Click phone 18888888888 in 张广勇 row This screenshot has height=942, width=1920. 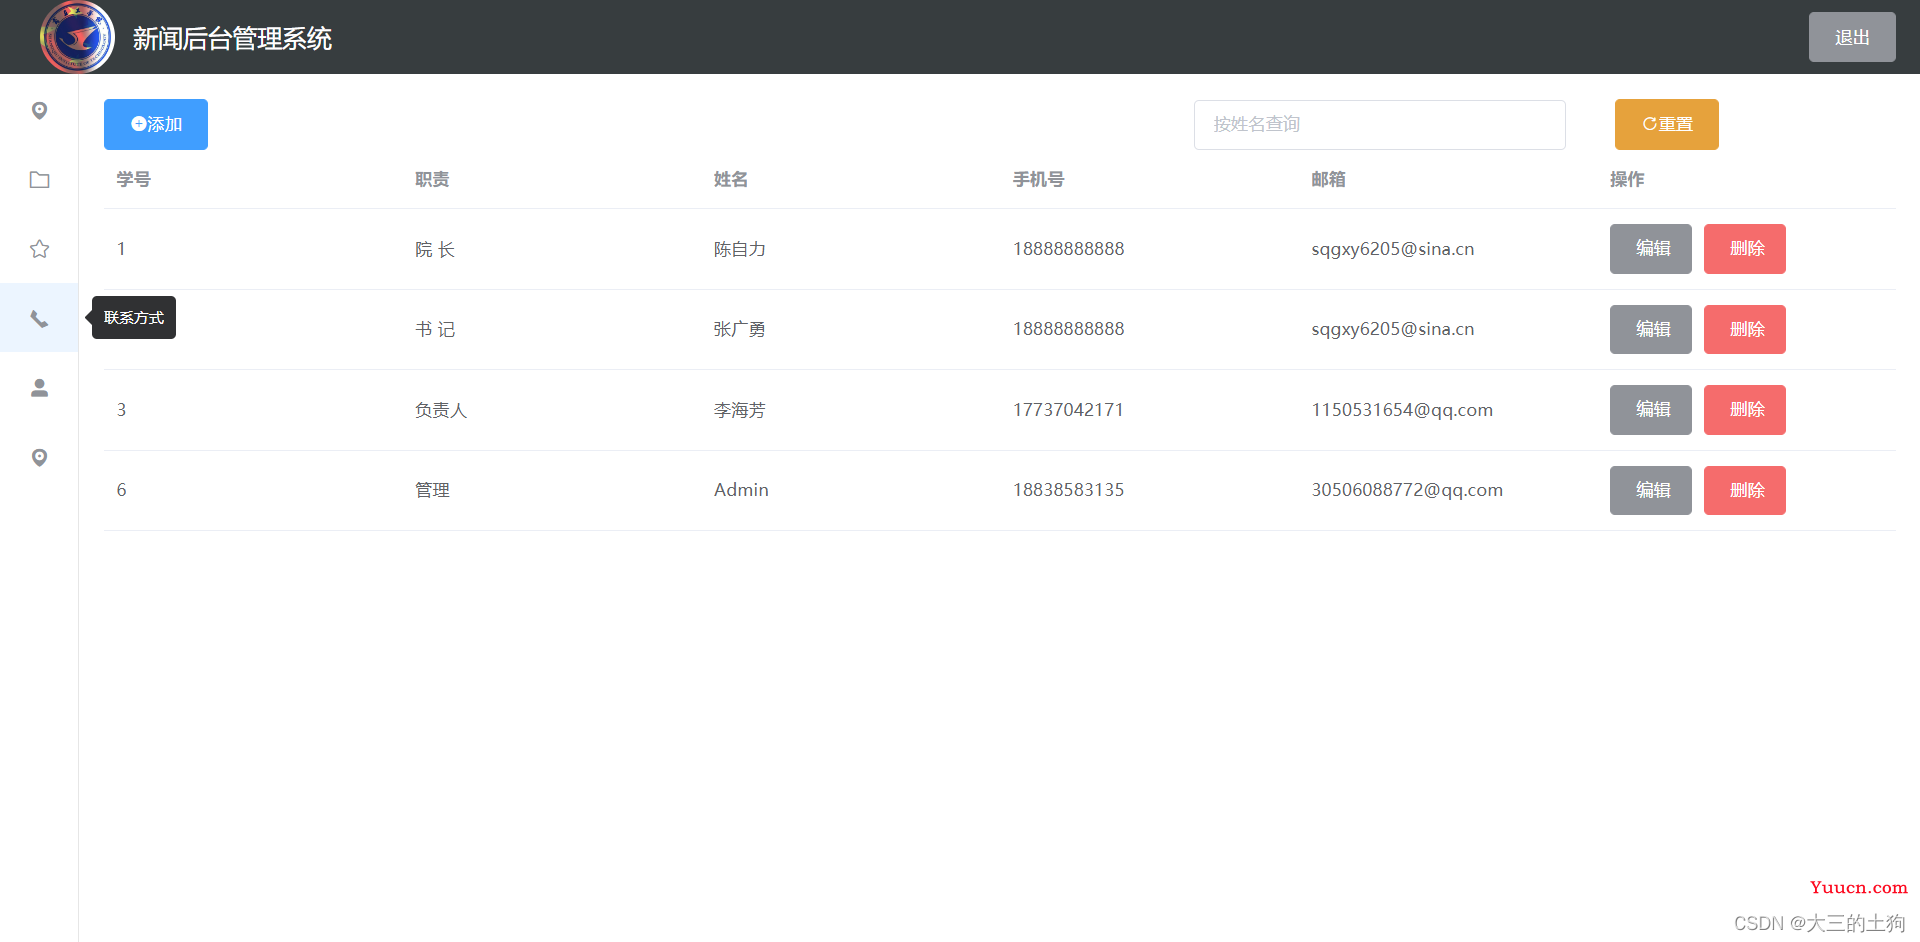coord(1068,329)
